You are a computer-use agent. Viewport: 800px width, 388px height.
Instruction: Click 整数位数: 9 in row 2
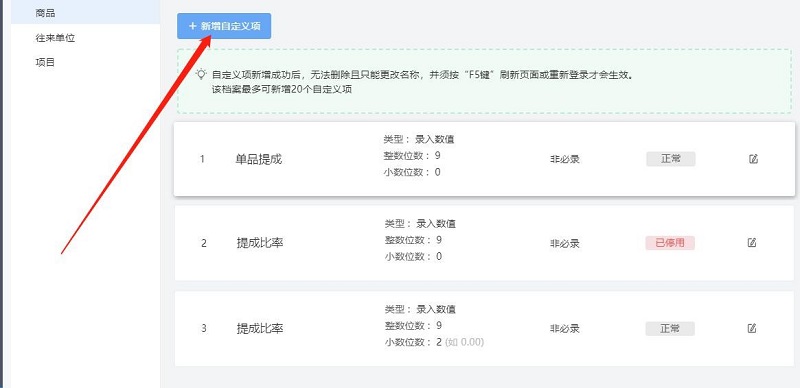click(413, 240)
